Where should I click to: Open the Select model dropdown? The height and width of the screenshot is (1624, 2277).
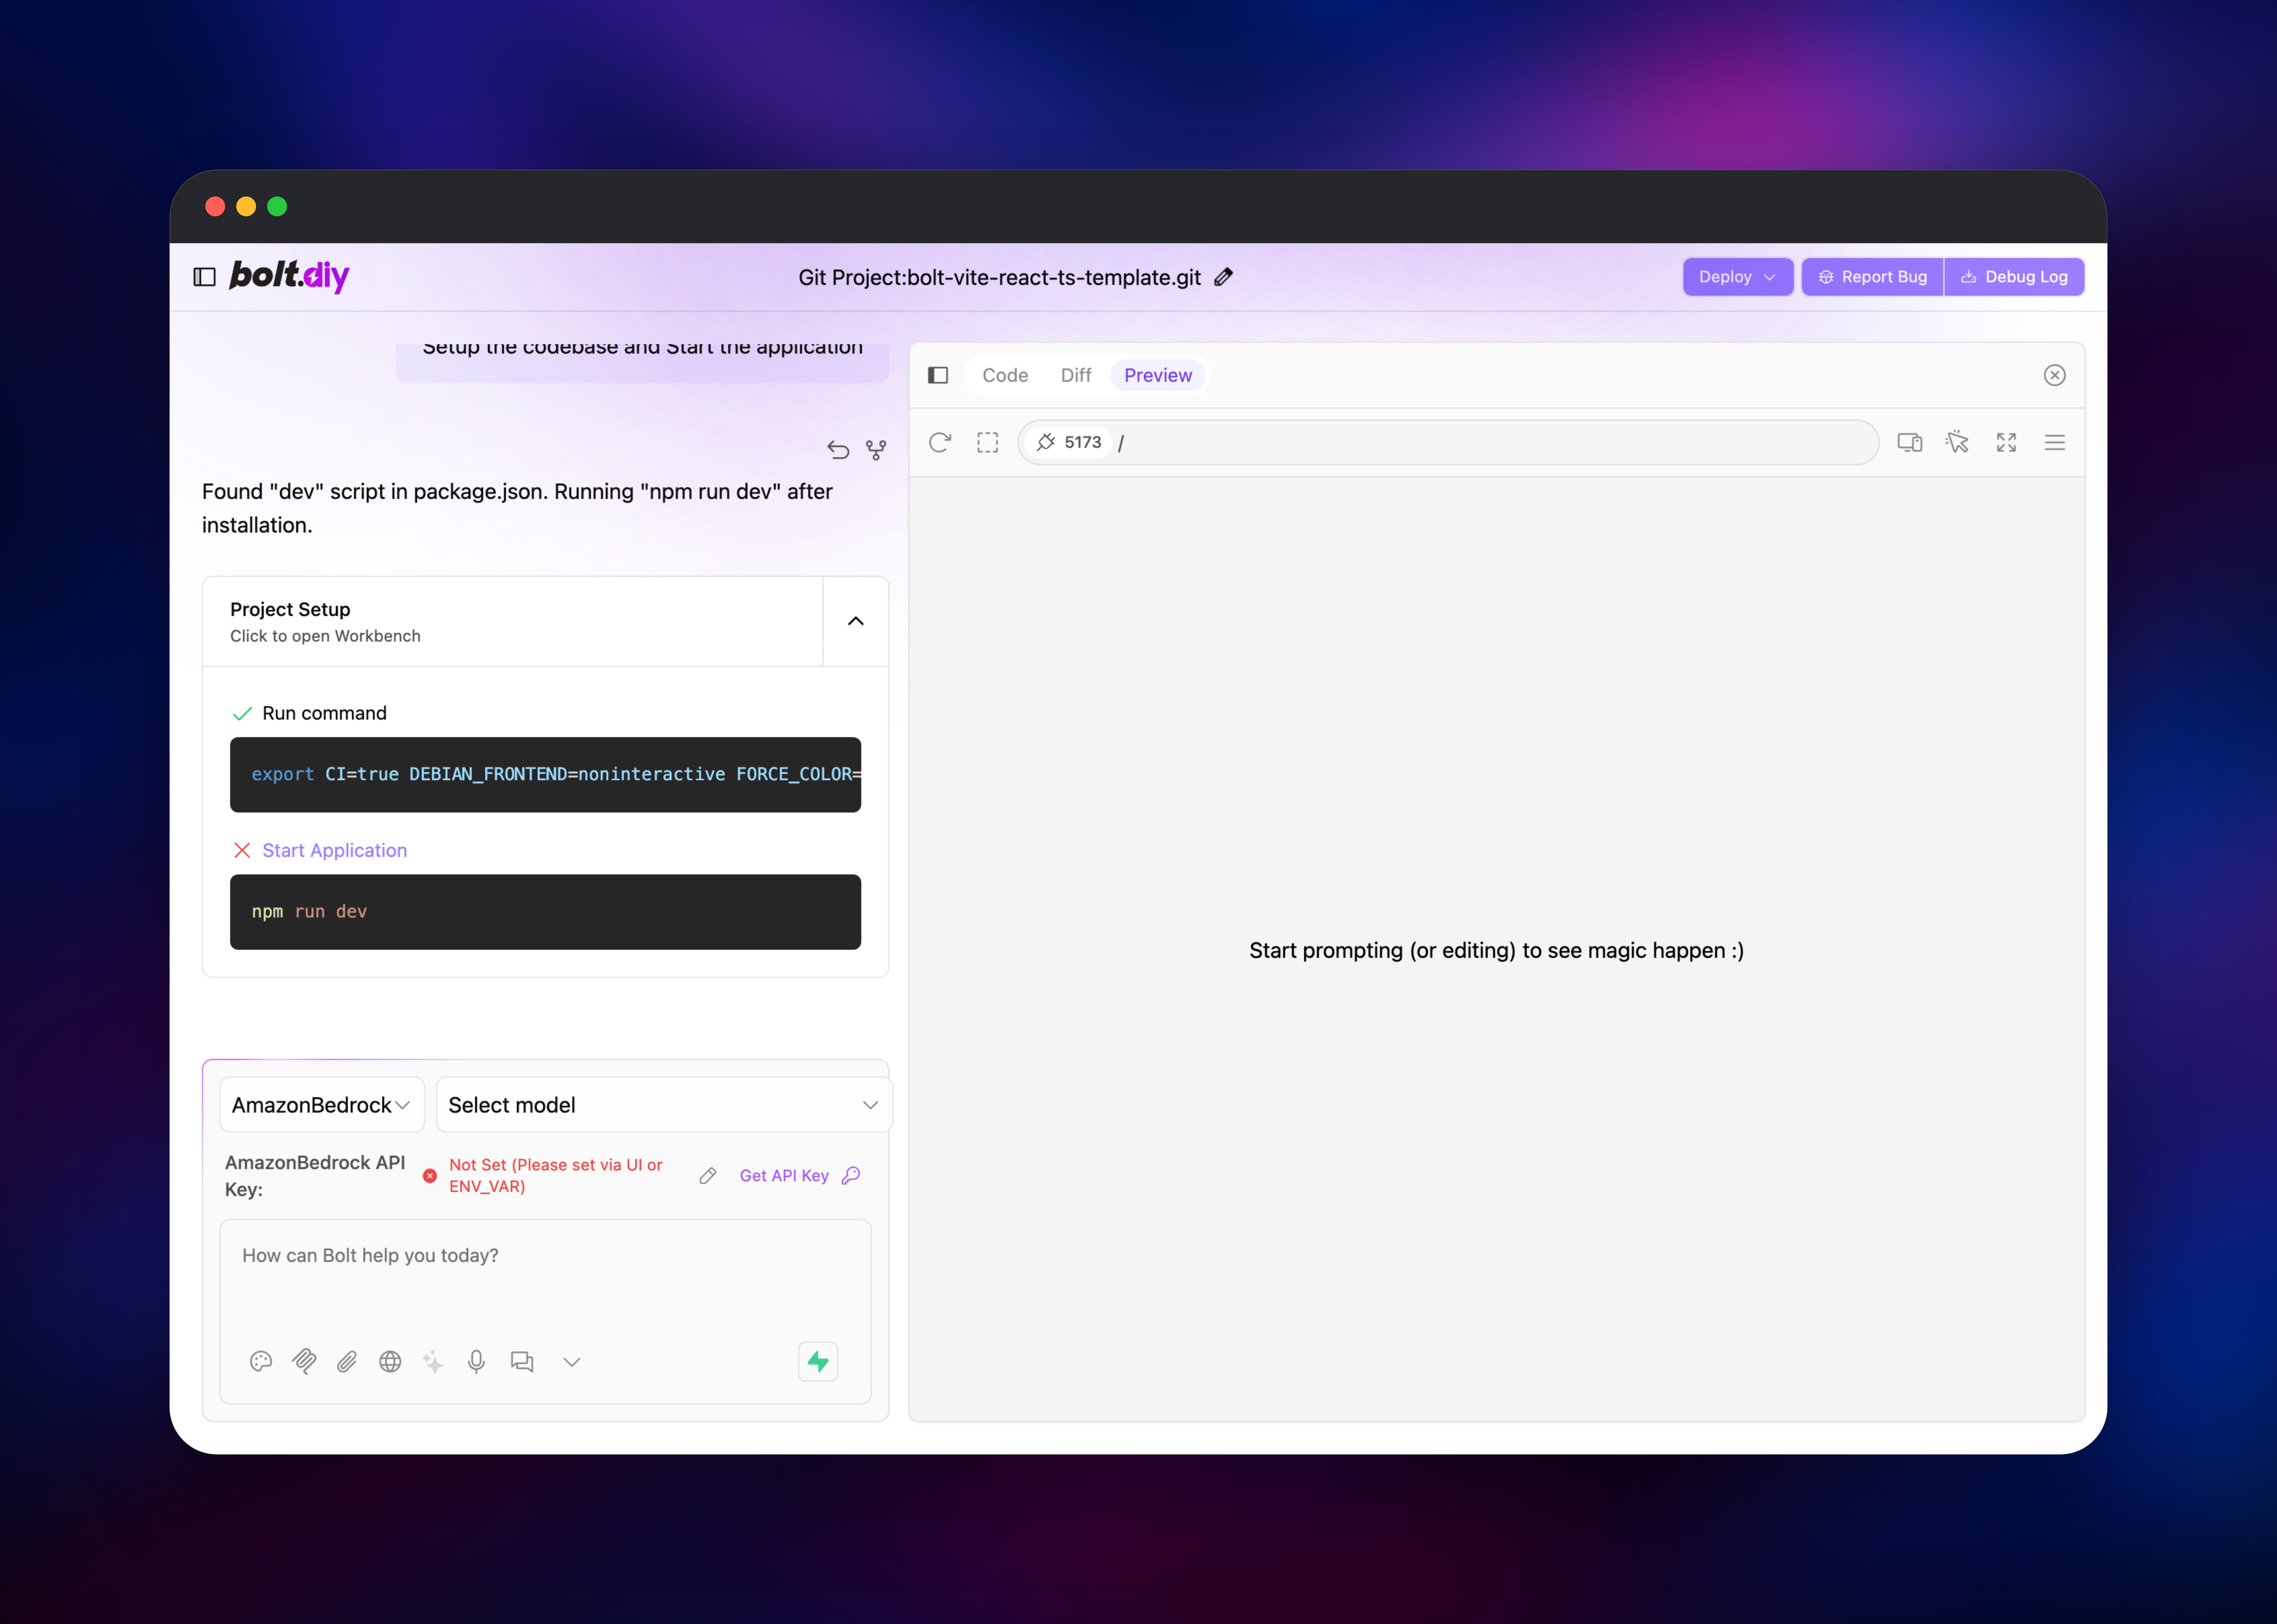coord(664,1105)
